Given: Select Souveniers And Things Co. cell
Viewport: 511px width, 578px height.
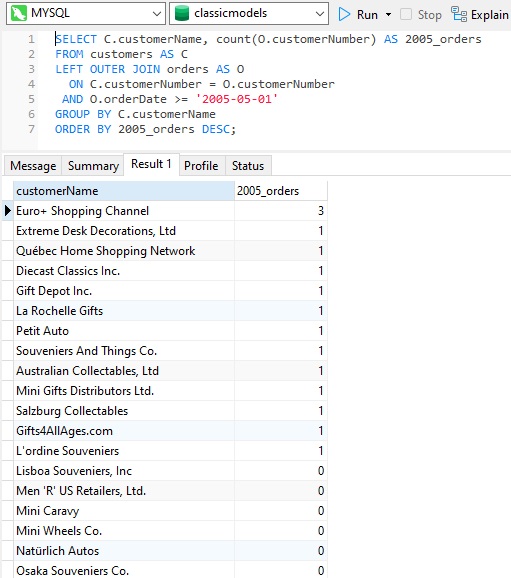Looking at the screenshot, I should click(x=124, y=351).
